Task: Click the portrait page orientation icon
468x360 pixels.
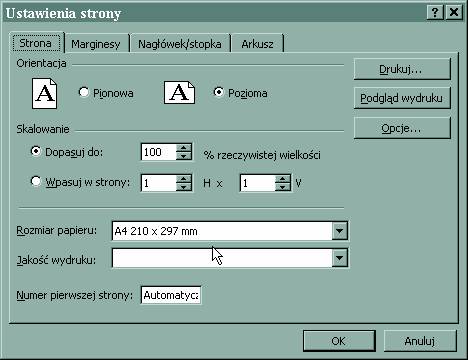Action: pos(44,93)
